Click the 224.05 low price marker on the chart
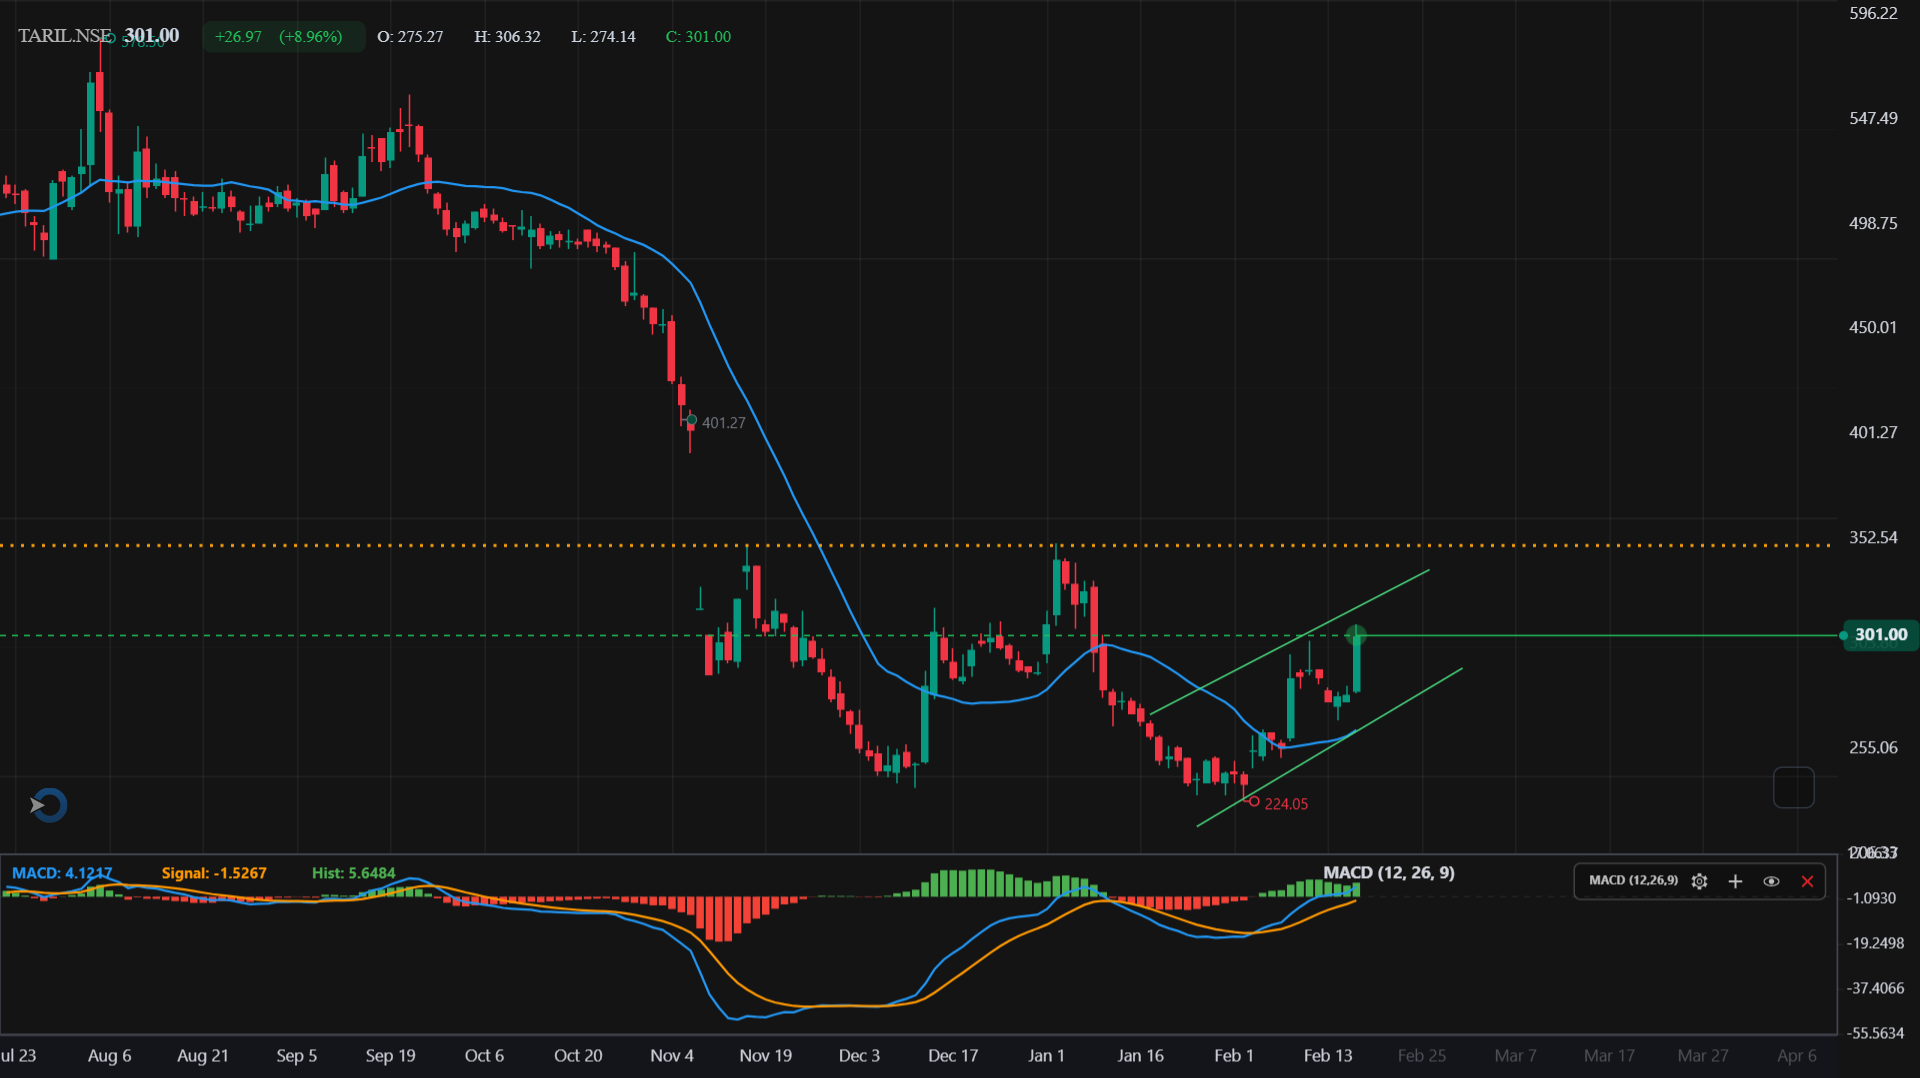 pyautogui.click(x=1286, y=803)
